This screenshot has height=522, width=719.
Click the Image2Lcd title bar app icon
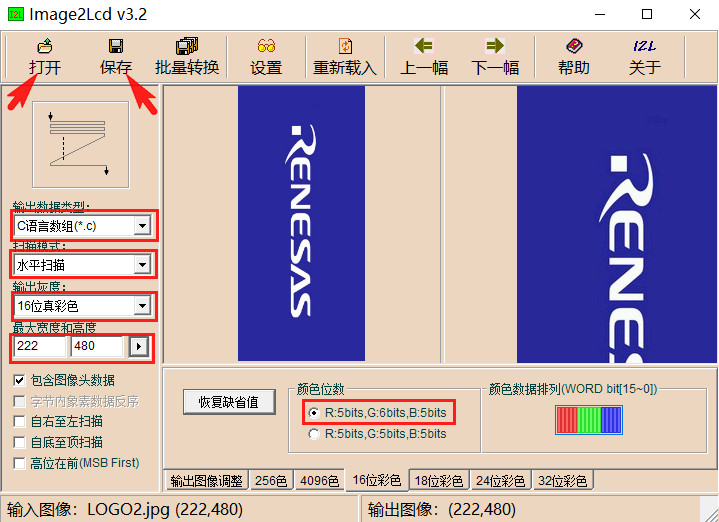click(16, 14)
